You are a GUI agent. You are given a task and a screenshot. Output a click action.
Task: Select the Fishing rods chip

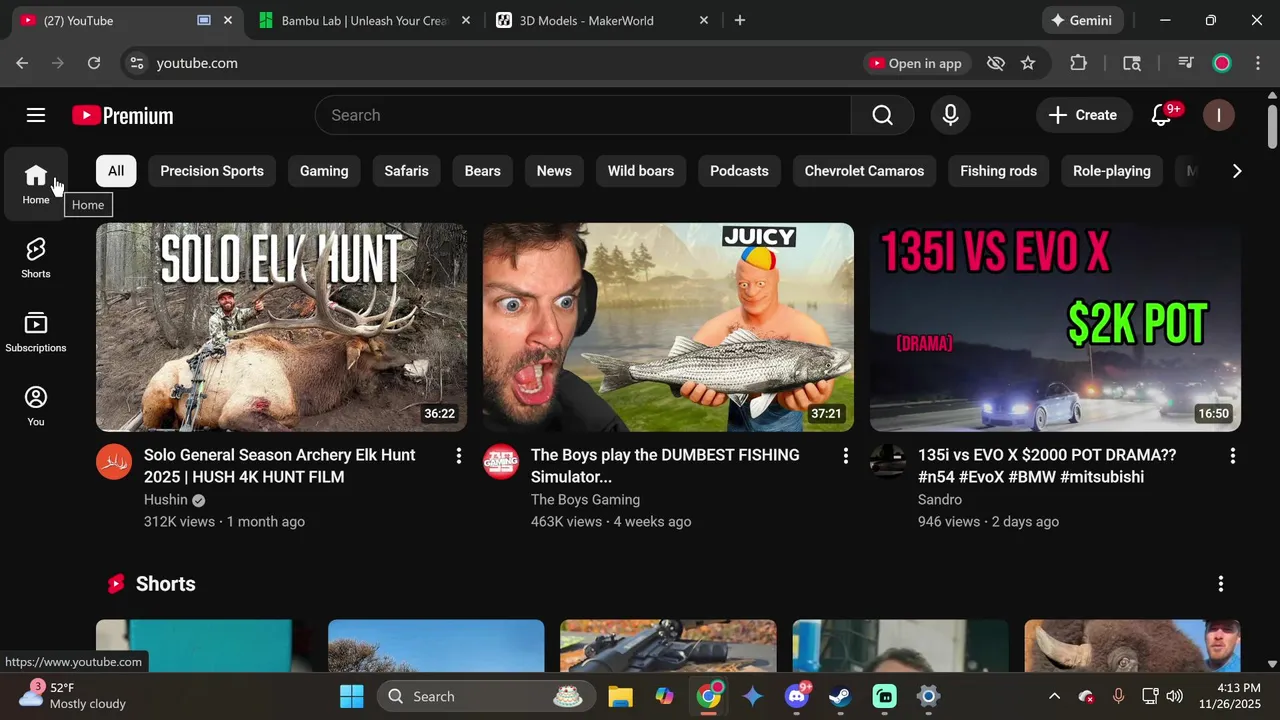[998, 171]
